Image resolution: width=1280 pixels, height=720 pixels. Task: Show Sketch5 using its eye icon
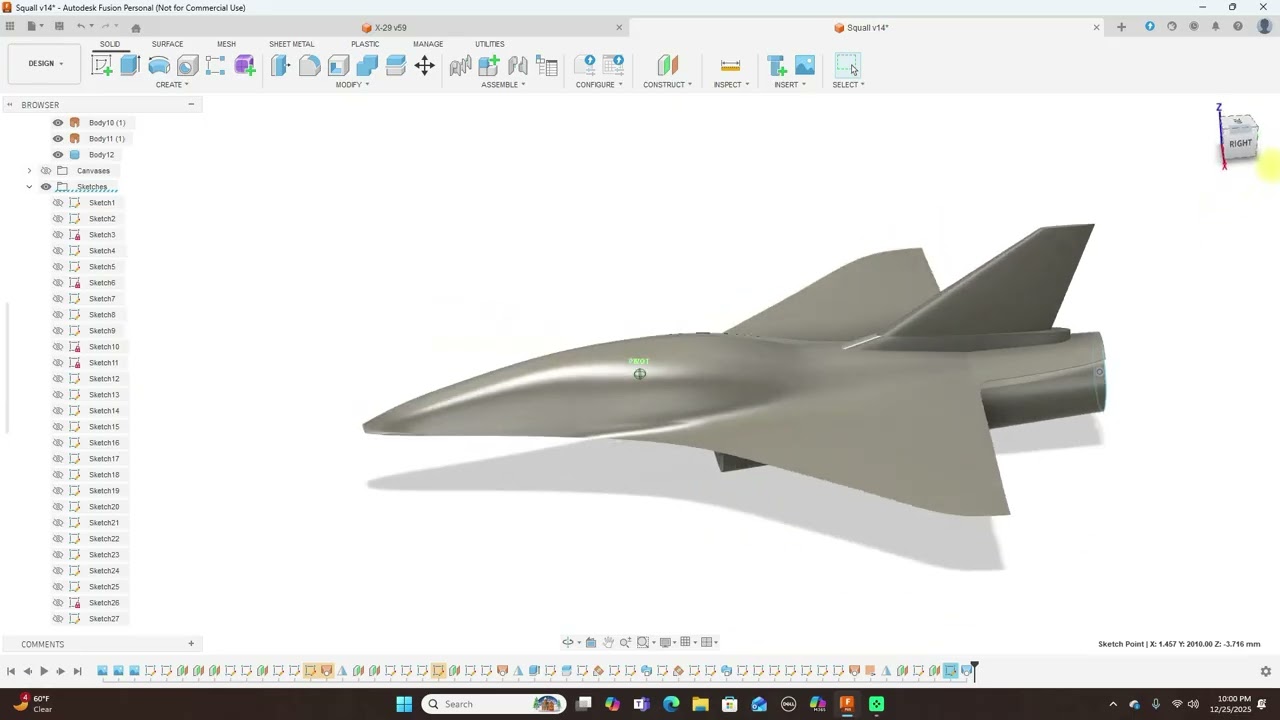[x=58, y=267]
